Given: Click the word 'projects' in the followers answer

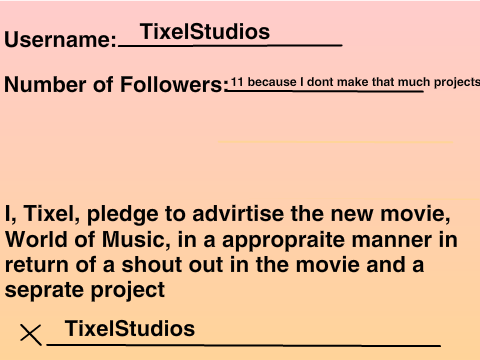Looking at the screenshot, I should pyautogui.click(x=457, y=83).
